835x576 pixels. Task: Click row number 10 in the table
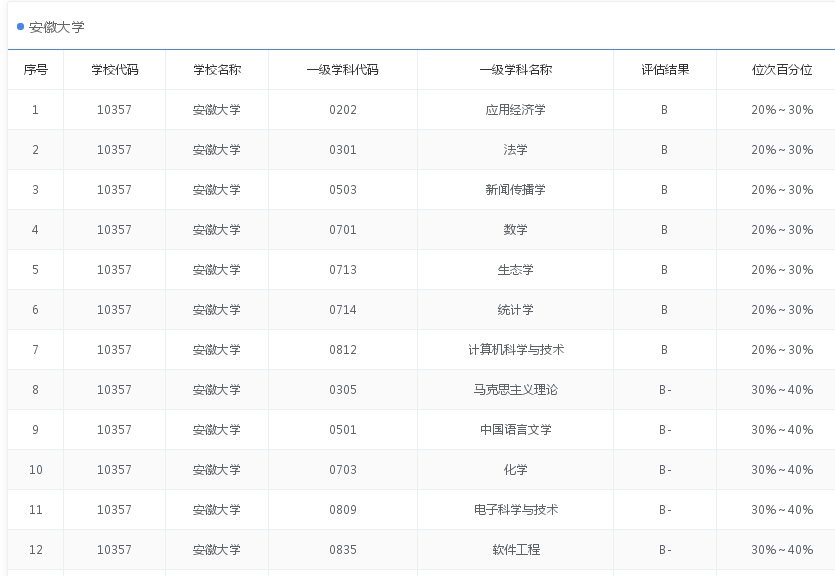click(35, 469)
